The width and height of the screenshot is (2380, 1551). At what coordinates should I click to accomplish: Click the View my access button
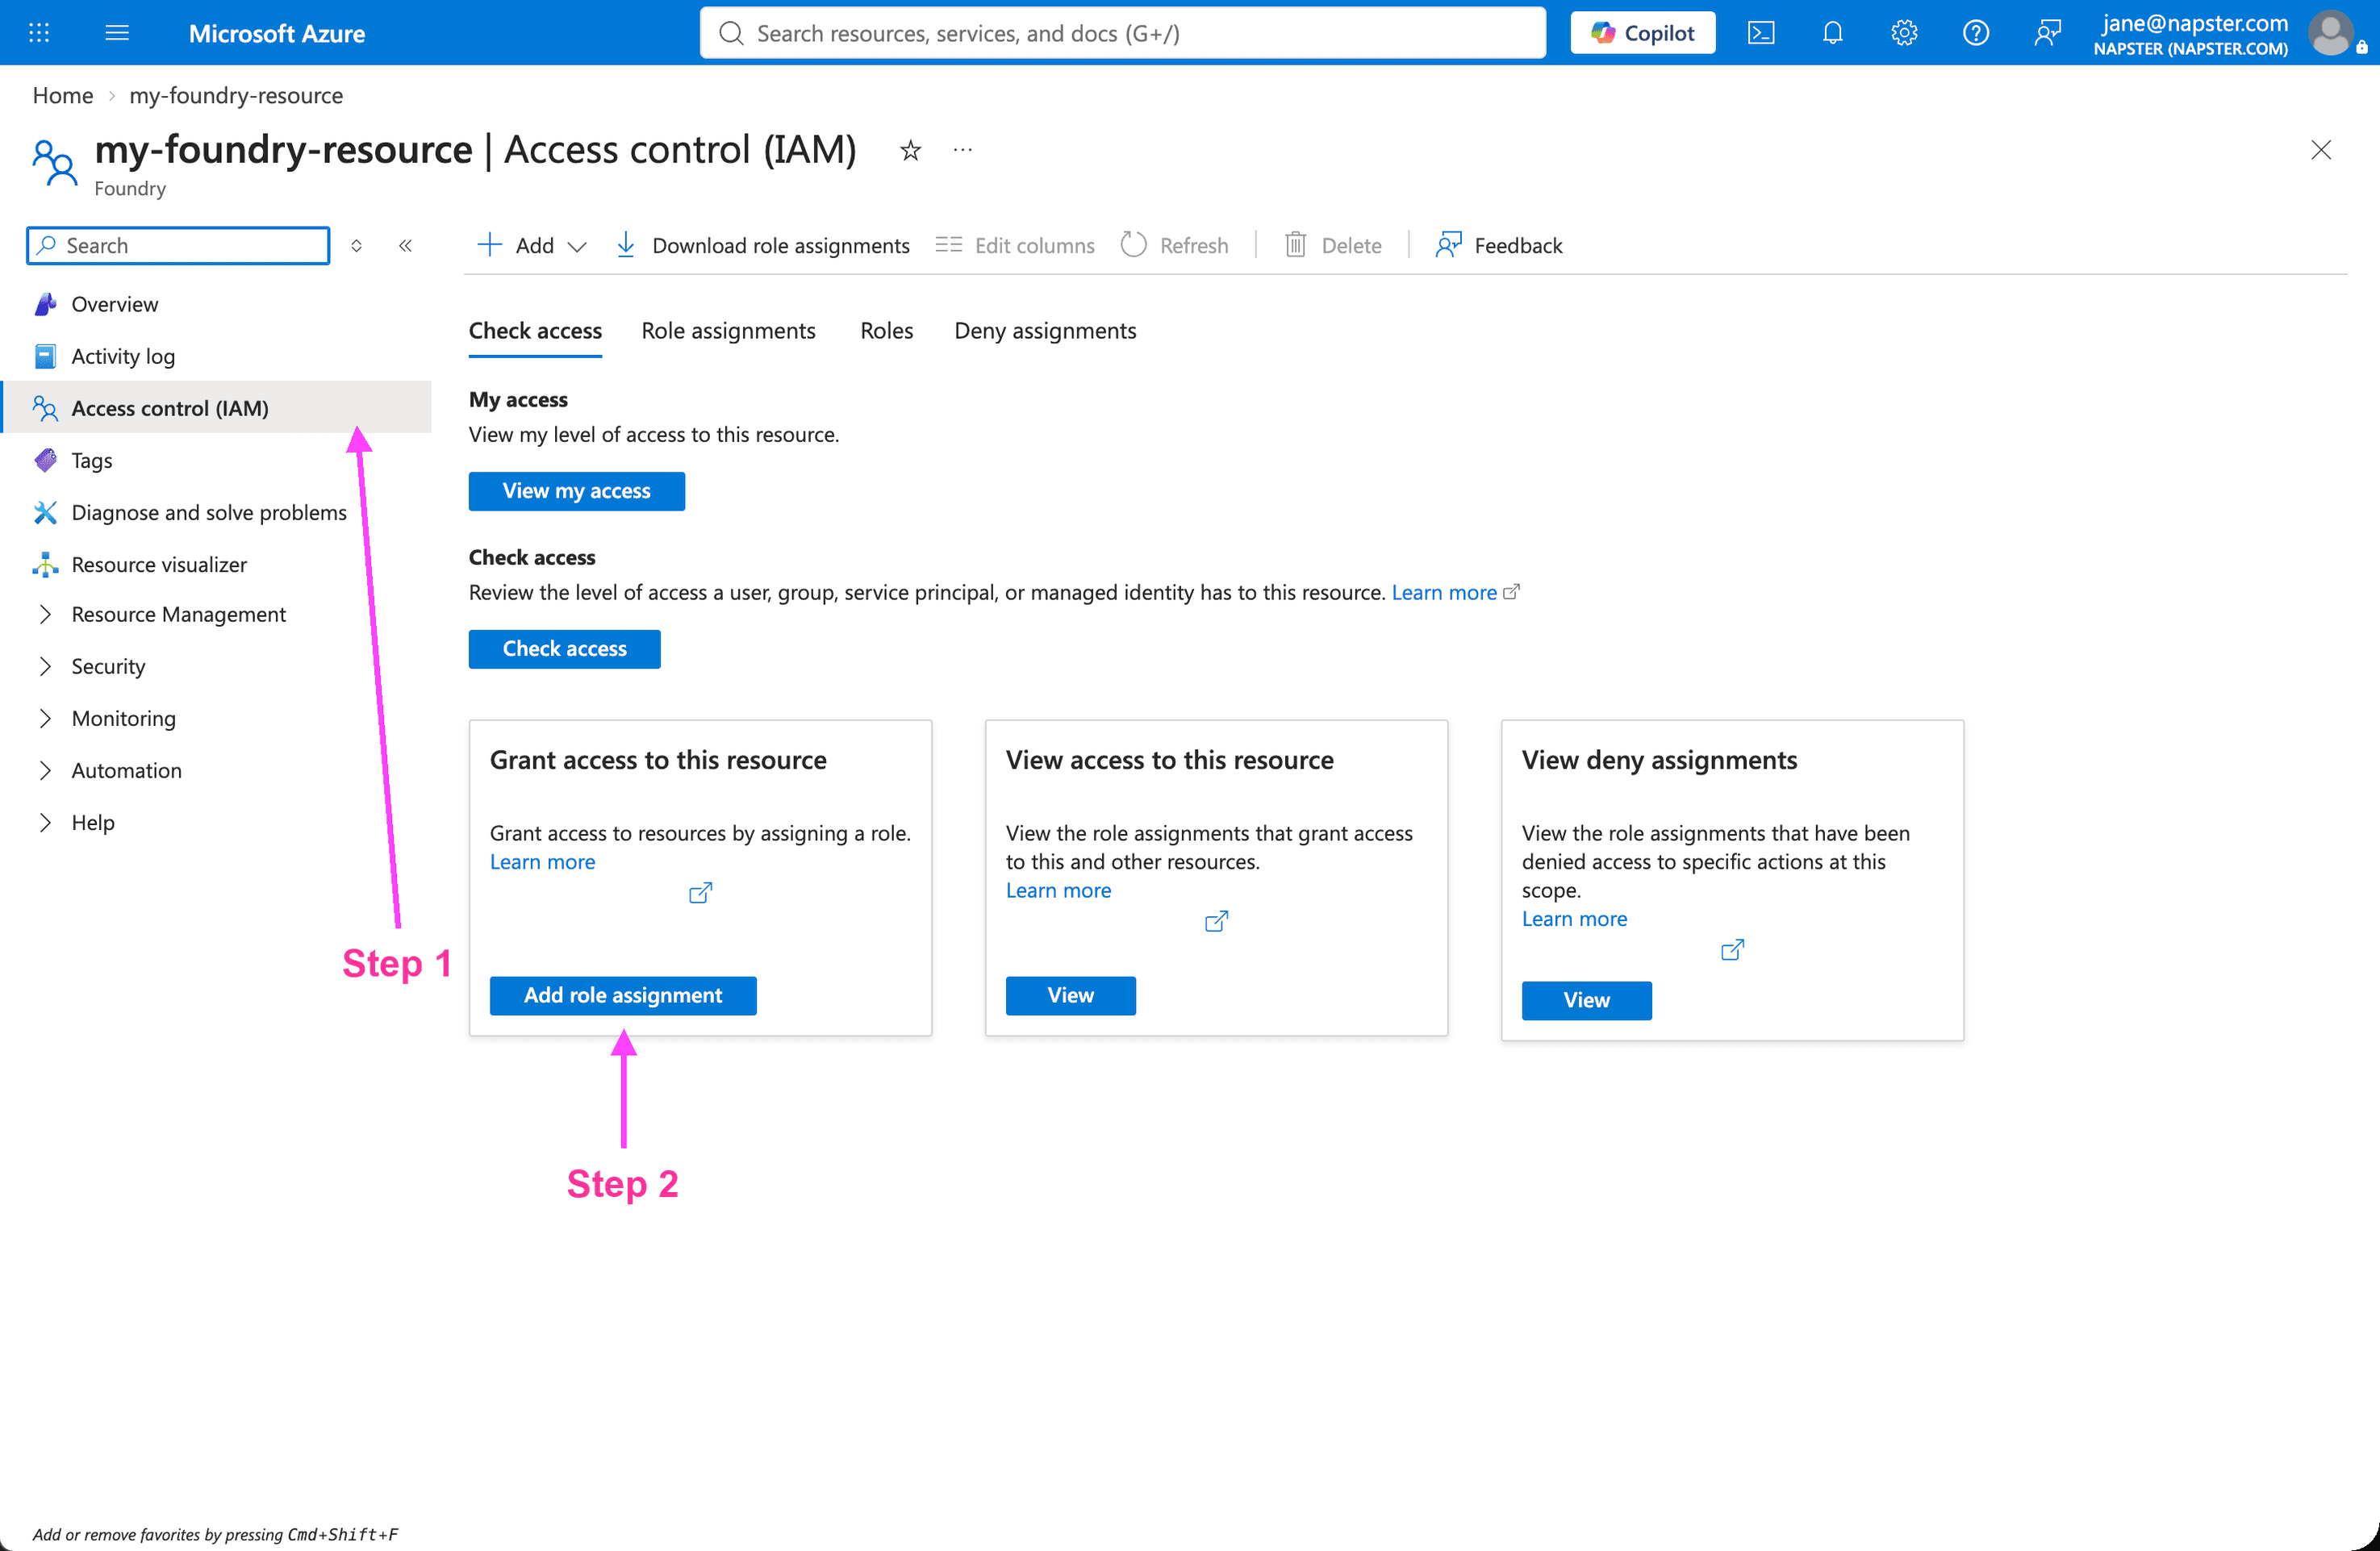(576, 491)
